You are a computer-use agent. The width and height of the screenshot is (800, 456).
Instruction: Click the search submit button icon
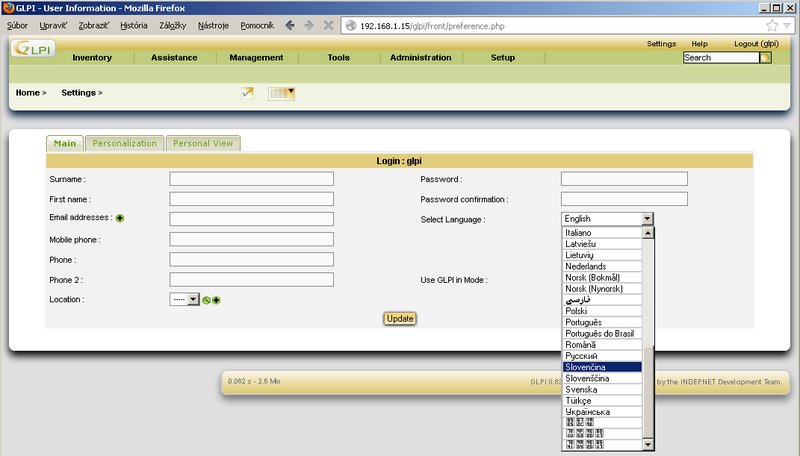point(765,58)
